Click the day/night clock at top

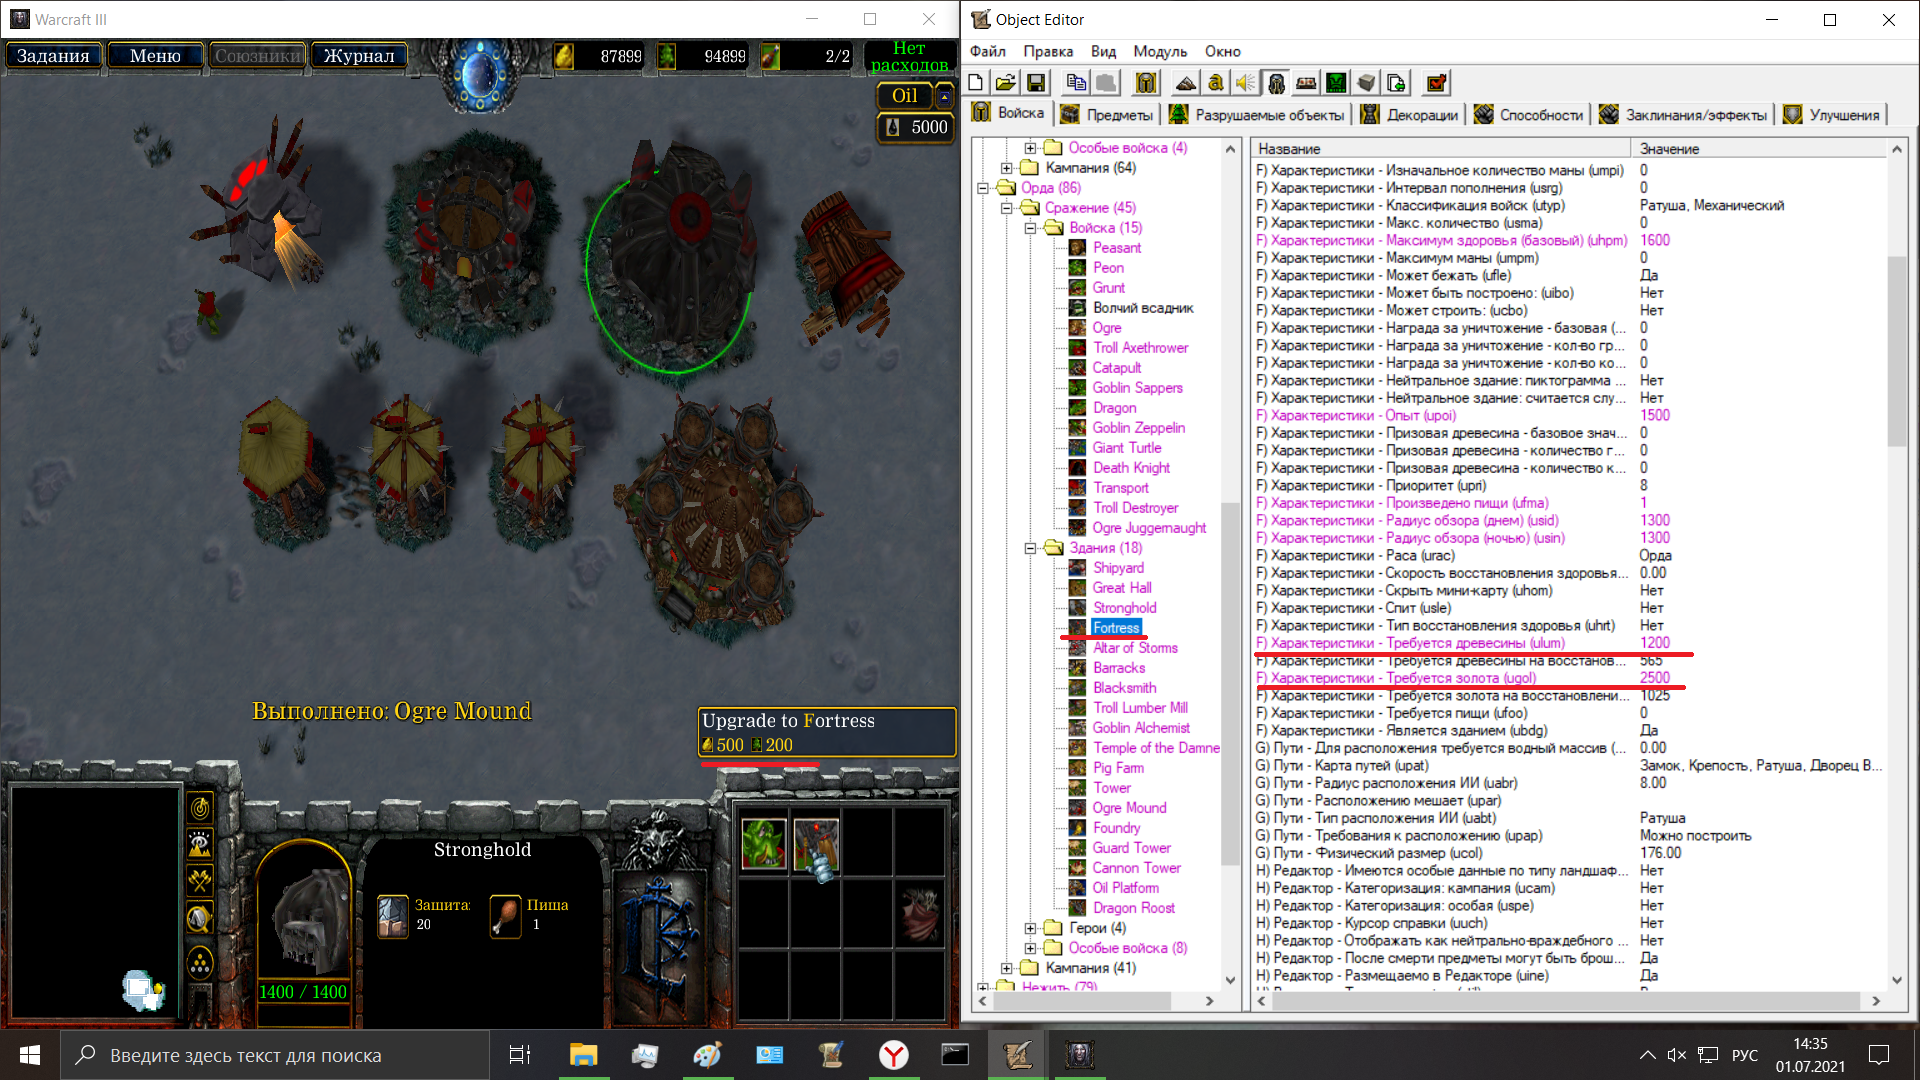481,75
